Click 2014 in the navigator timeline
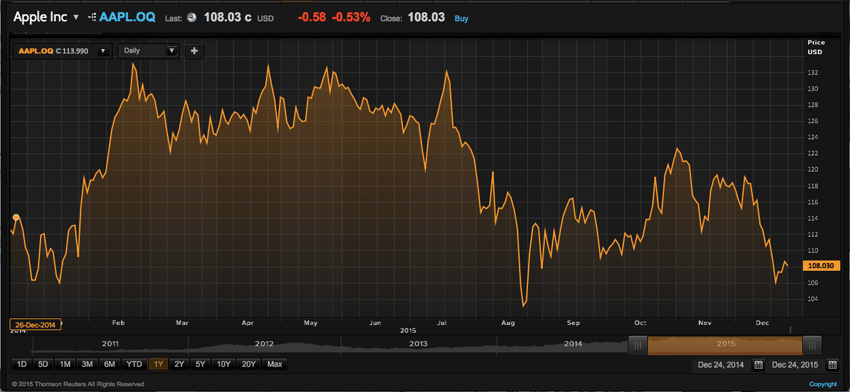Viewport: 850px width, 392px height. 573,344
